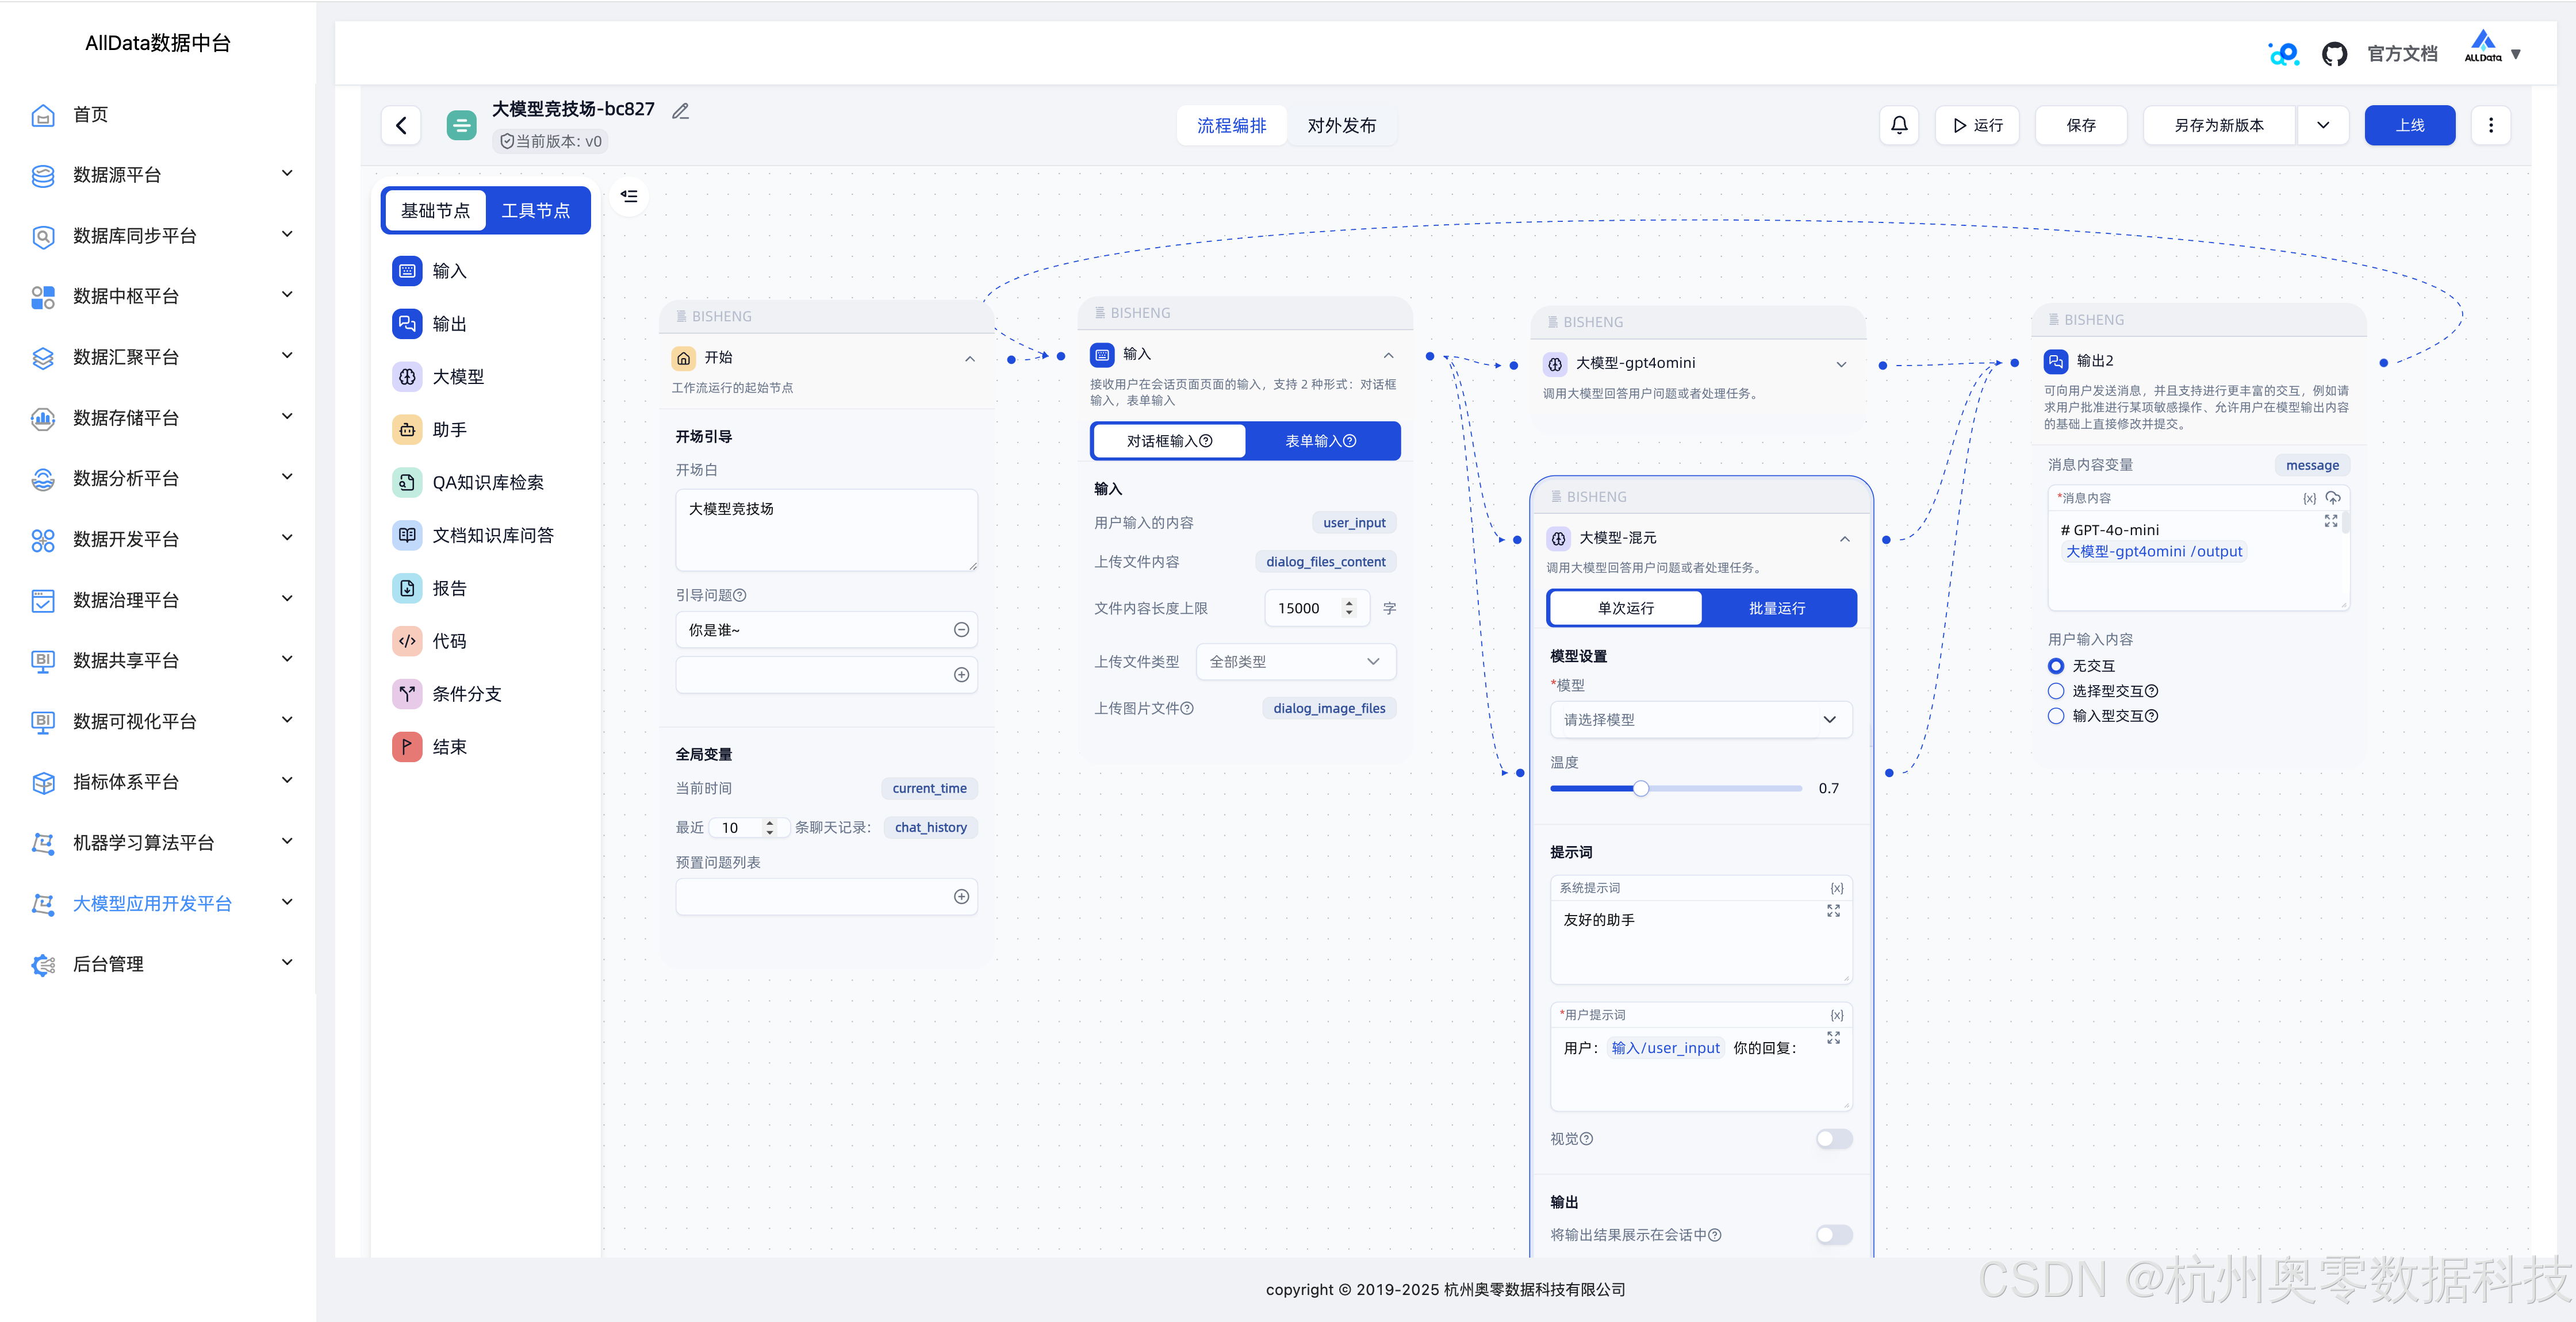Switch to the 工具节点 tab
Image resolution: width=2576 pixels, height=1322 pixels.
[x=536, y=211]
